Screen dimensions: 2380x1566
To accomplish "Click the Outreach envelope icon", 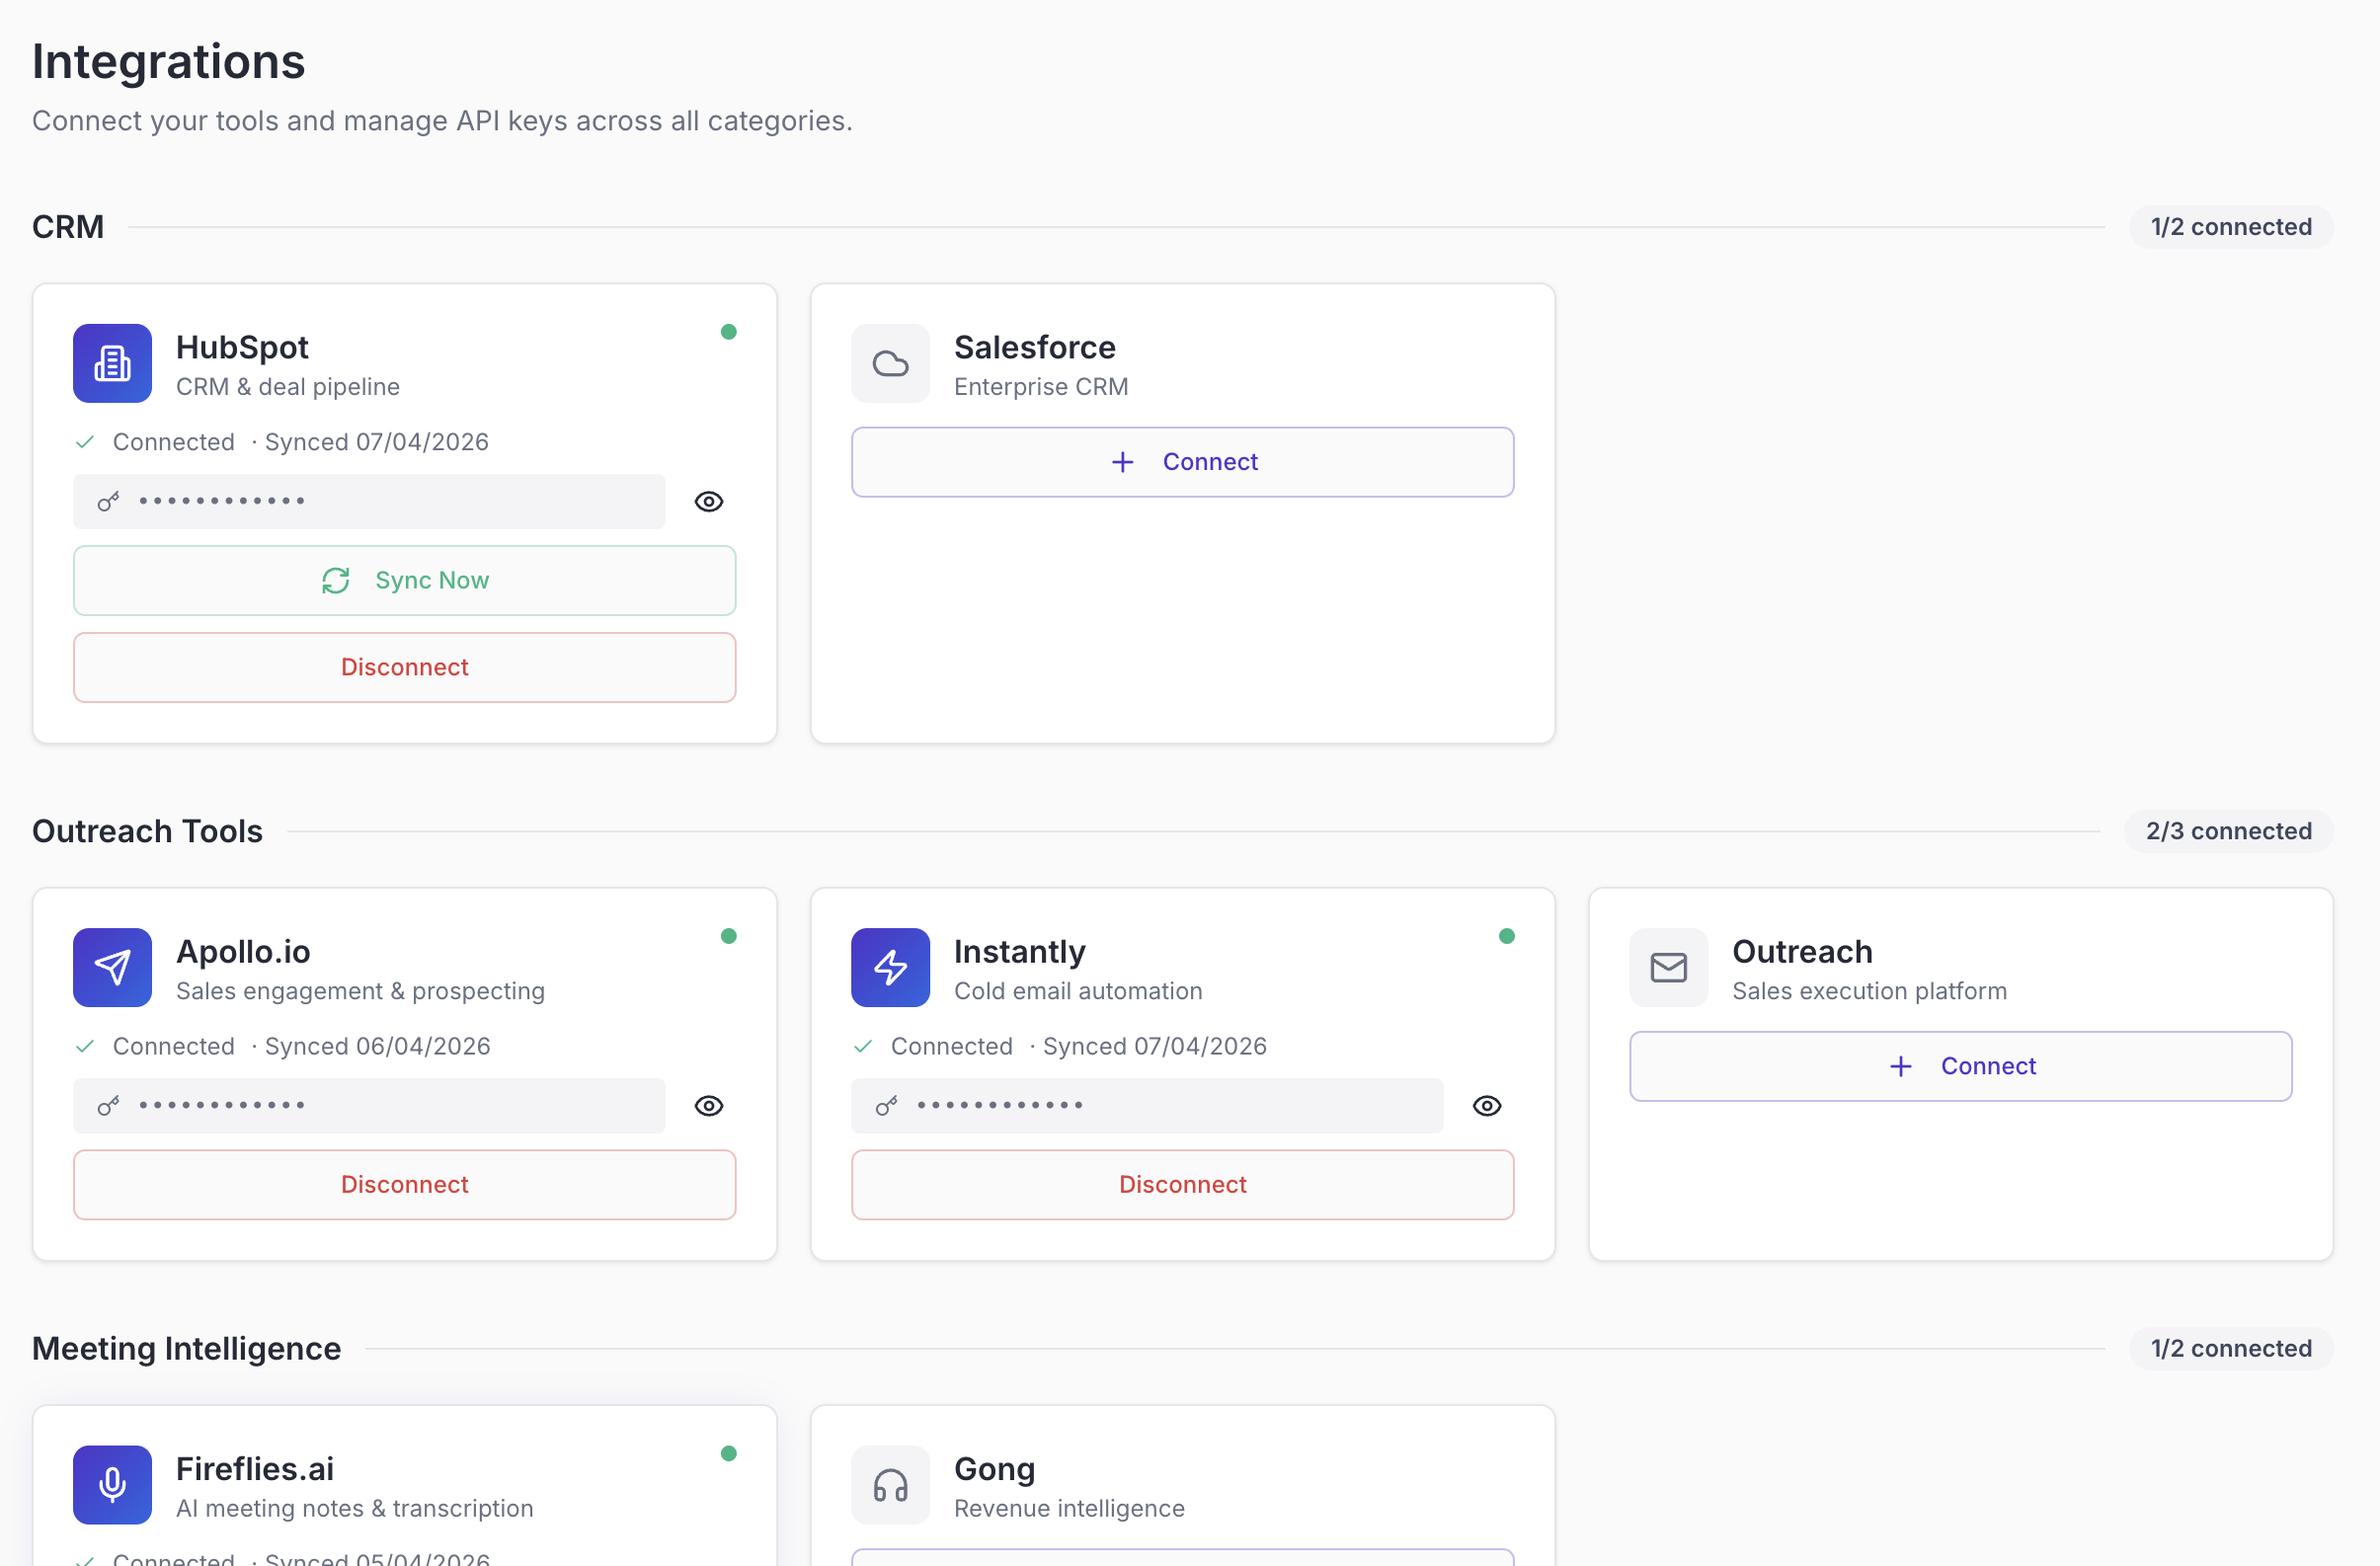I will click(x=1668, y=967).
